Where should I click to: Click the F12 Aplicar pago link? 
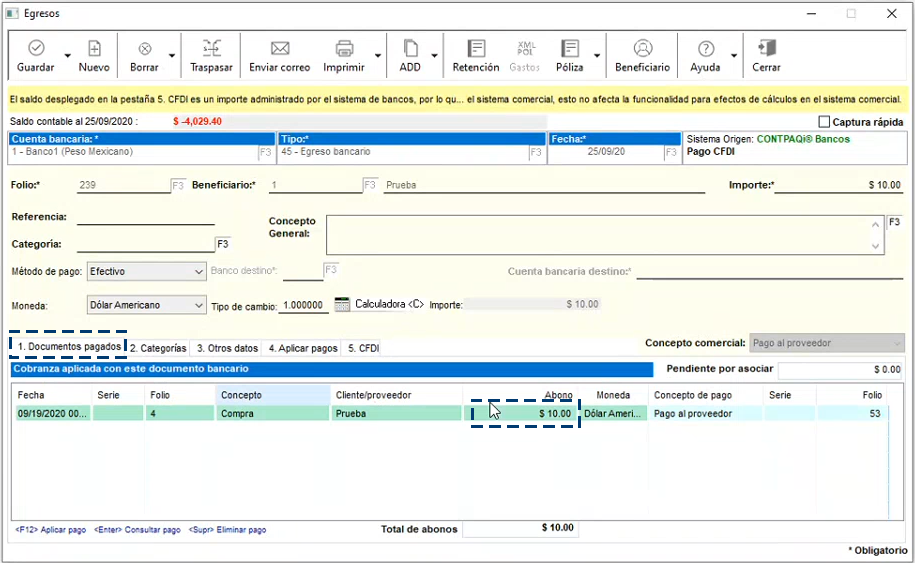pos(50,530)
